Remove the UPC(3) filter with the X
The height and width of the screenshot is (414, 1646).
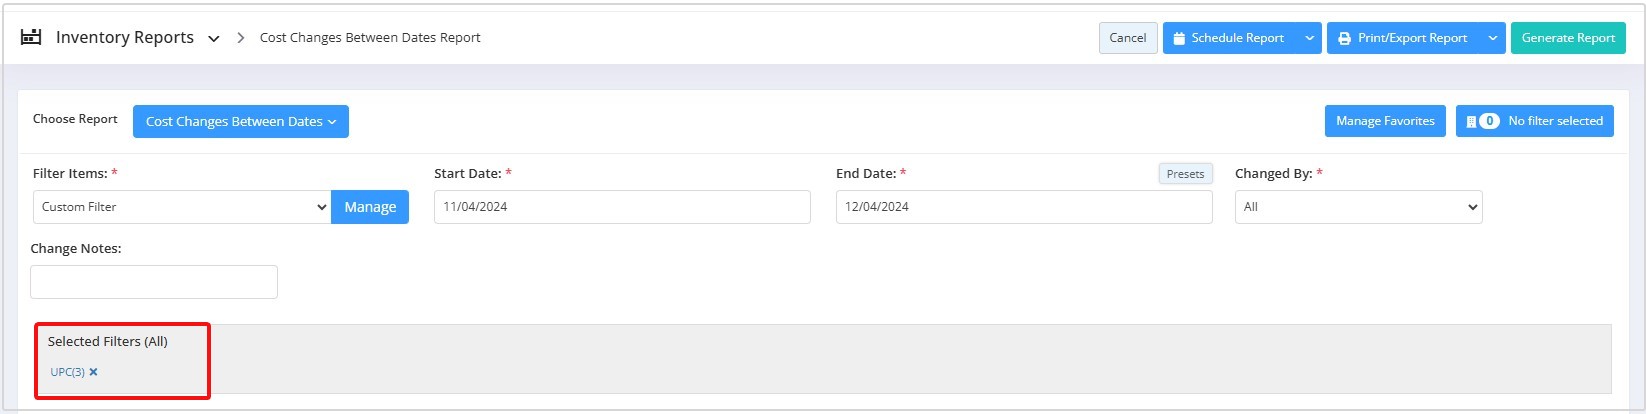click(x=93, y=372)
